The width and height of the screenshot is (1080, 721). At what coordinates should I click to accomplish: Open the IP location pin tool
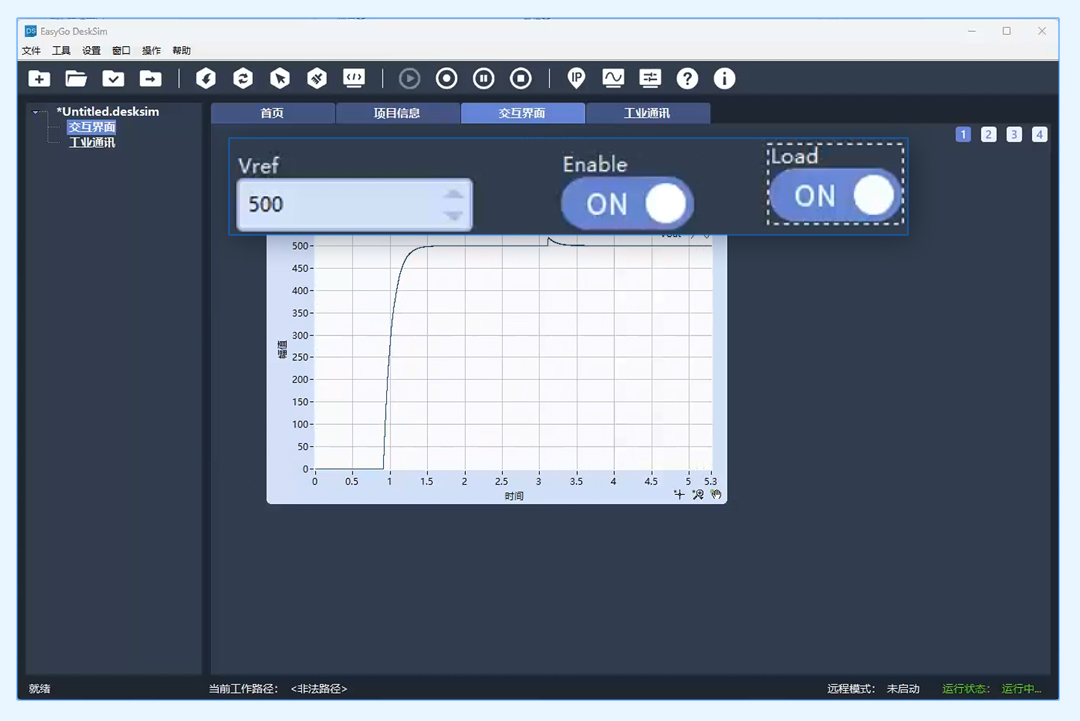(576, 79)
